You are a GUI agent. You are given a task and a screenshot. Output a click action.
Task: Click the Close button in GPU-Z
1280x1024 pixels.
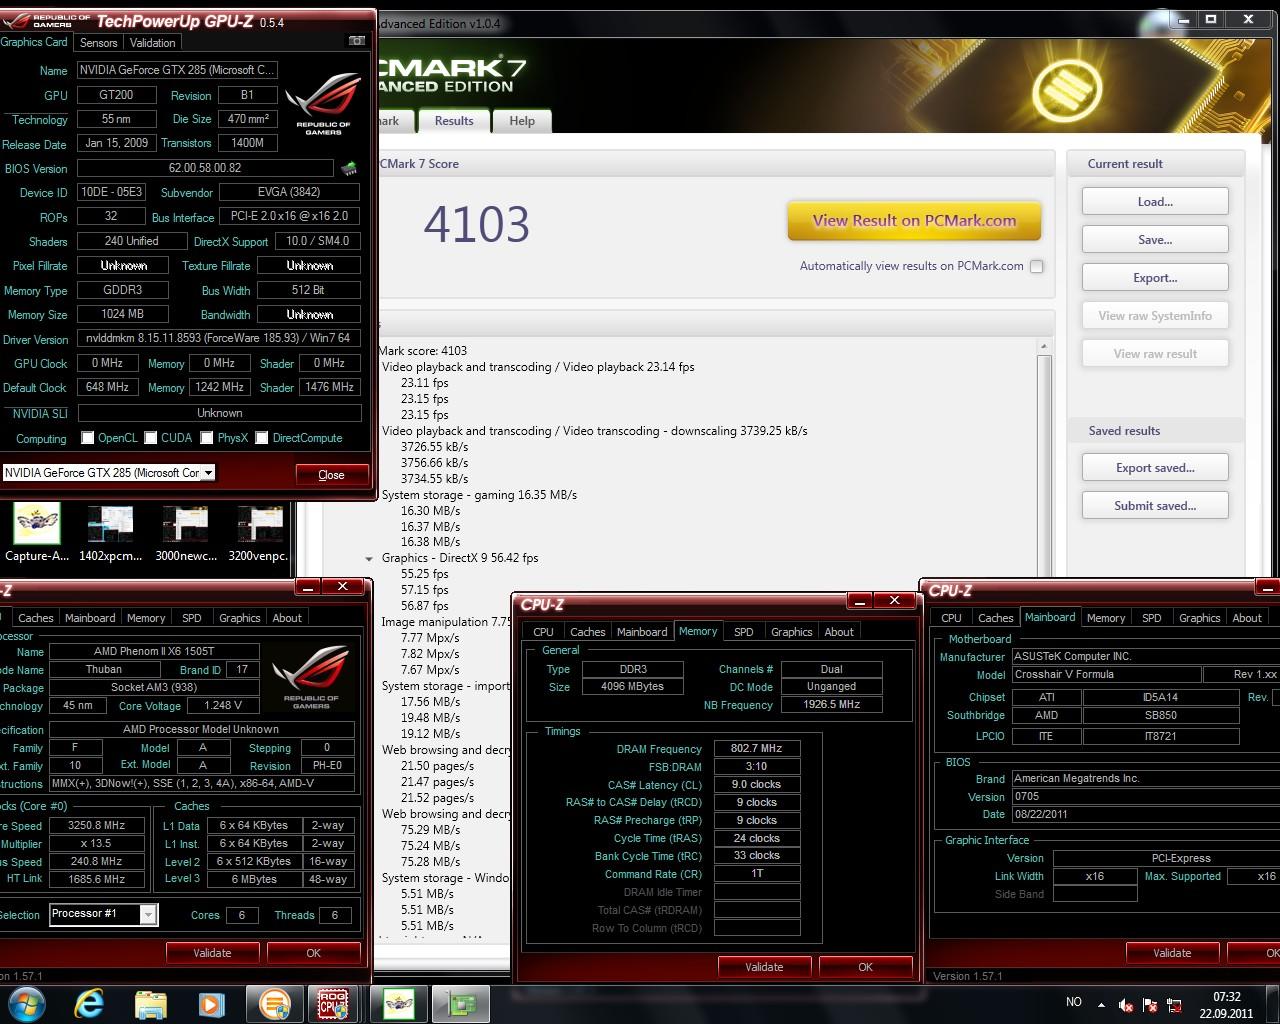(331, 475)
